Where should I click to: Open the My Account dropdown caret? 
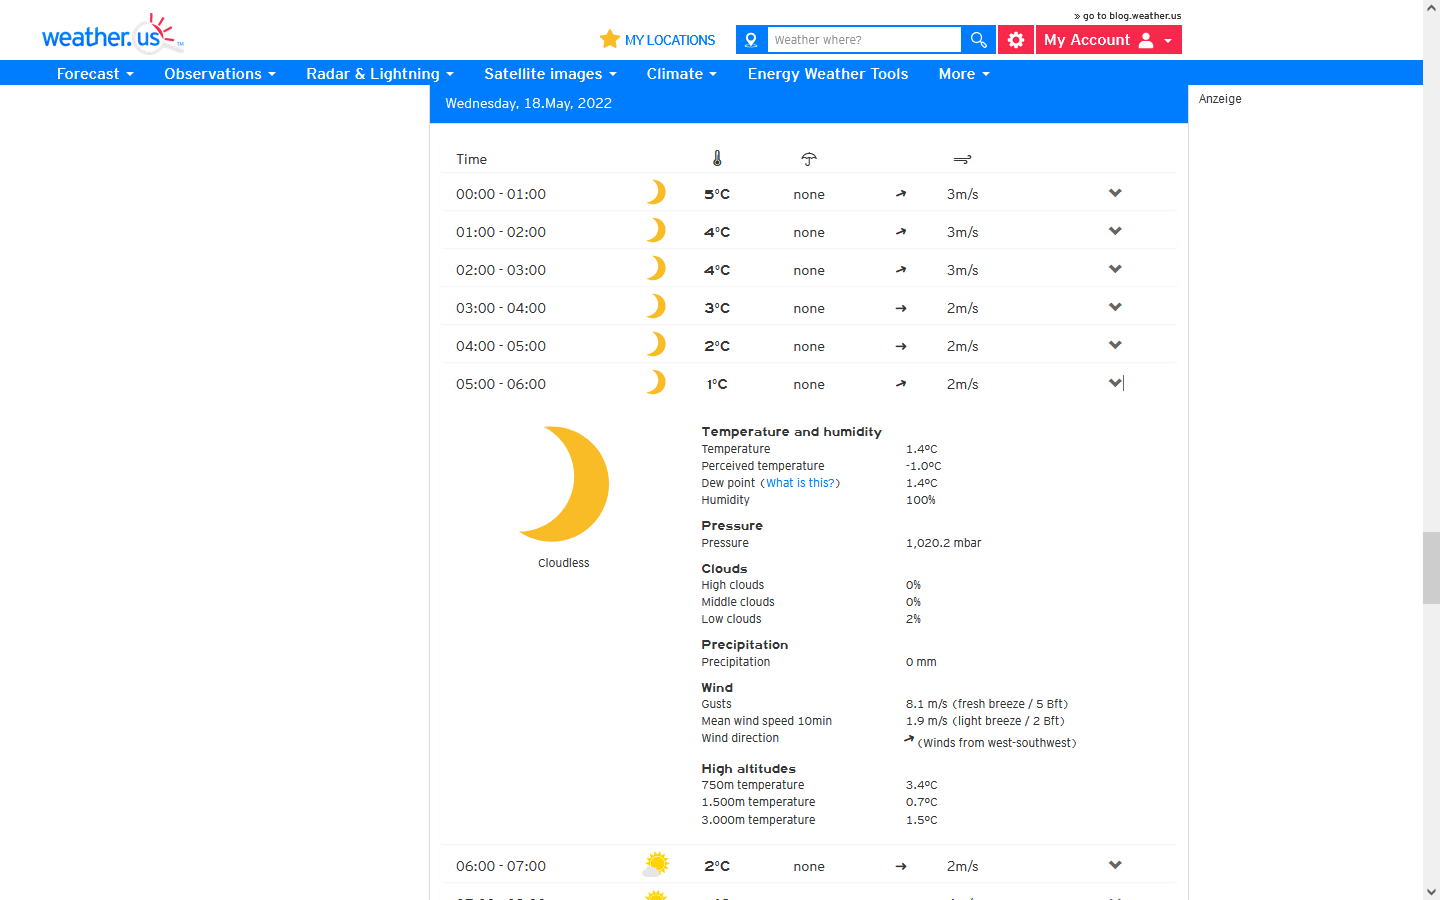tap(1168, 41)
